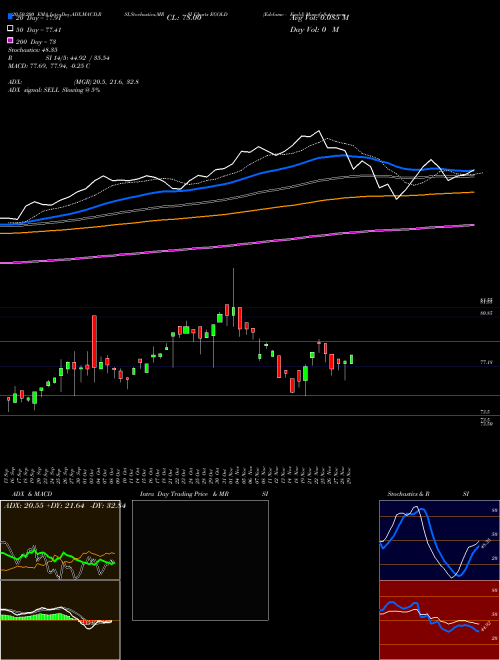Open the empty Intra Day Trading Price chart box

pos(200,560)
